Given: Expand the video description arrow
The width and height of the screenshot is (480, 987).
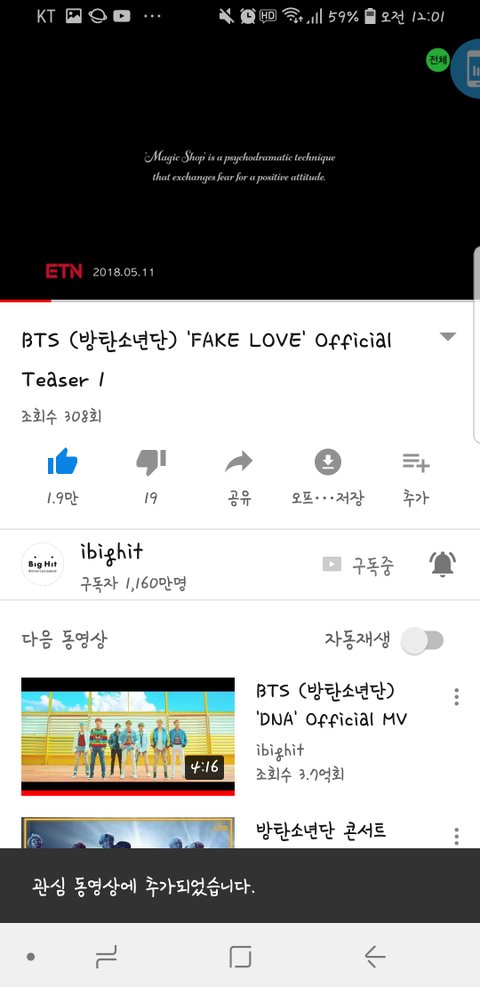Looking at the screenshot, I should point(447,337).
